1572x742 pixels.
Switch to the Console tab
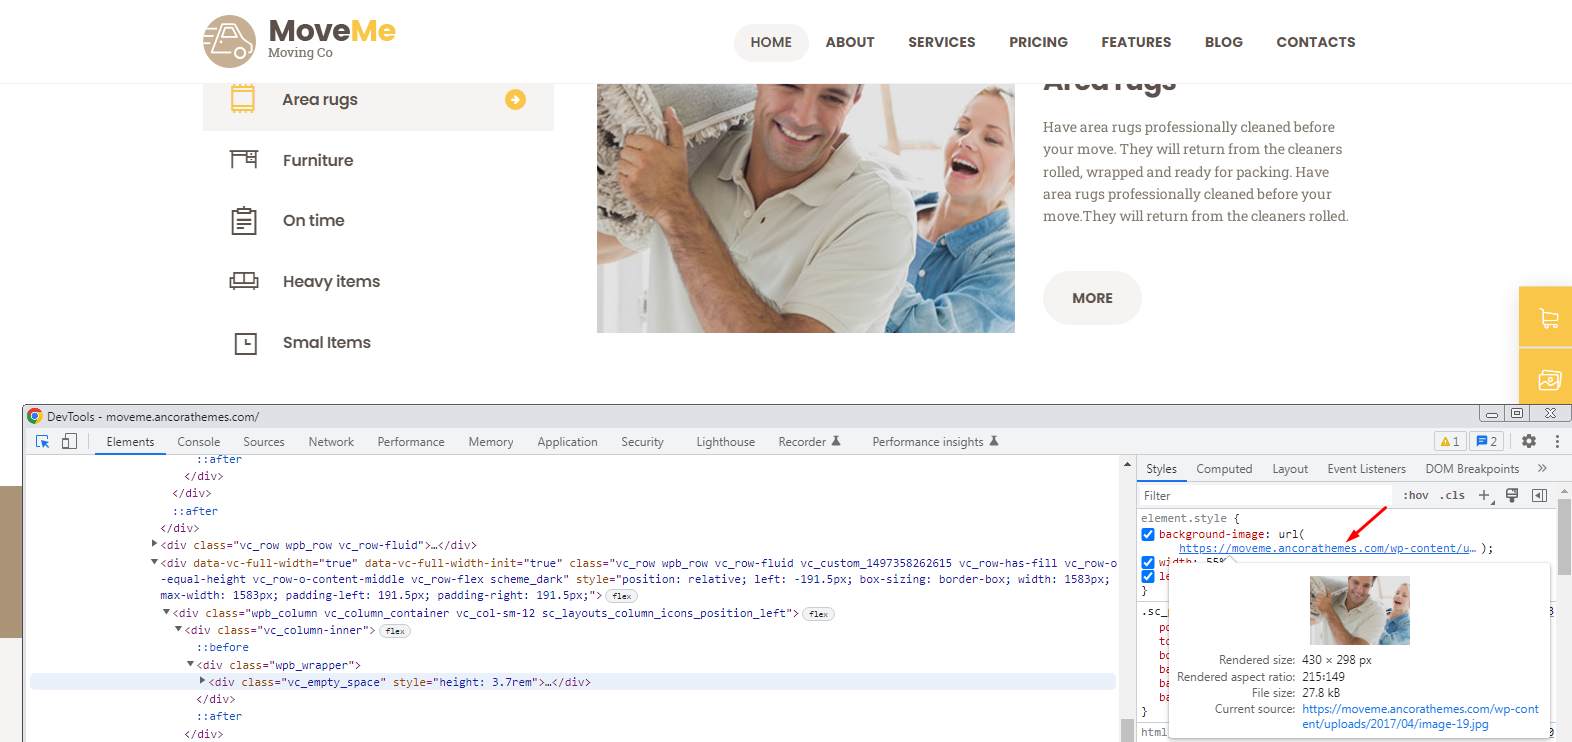pyautogui.click(x=199, y=441)
